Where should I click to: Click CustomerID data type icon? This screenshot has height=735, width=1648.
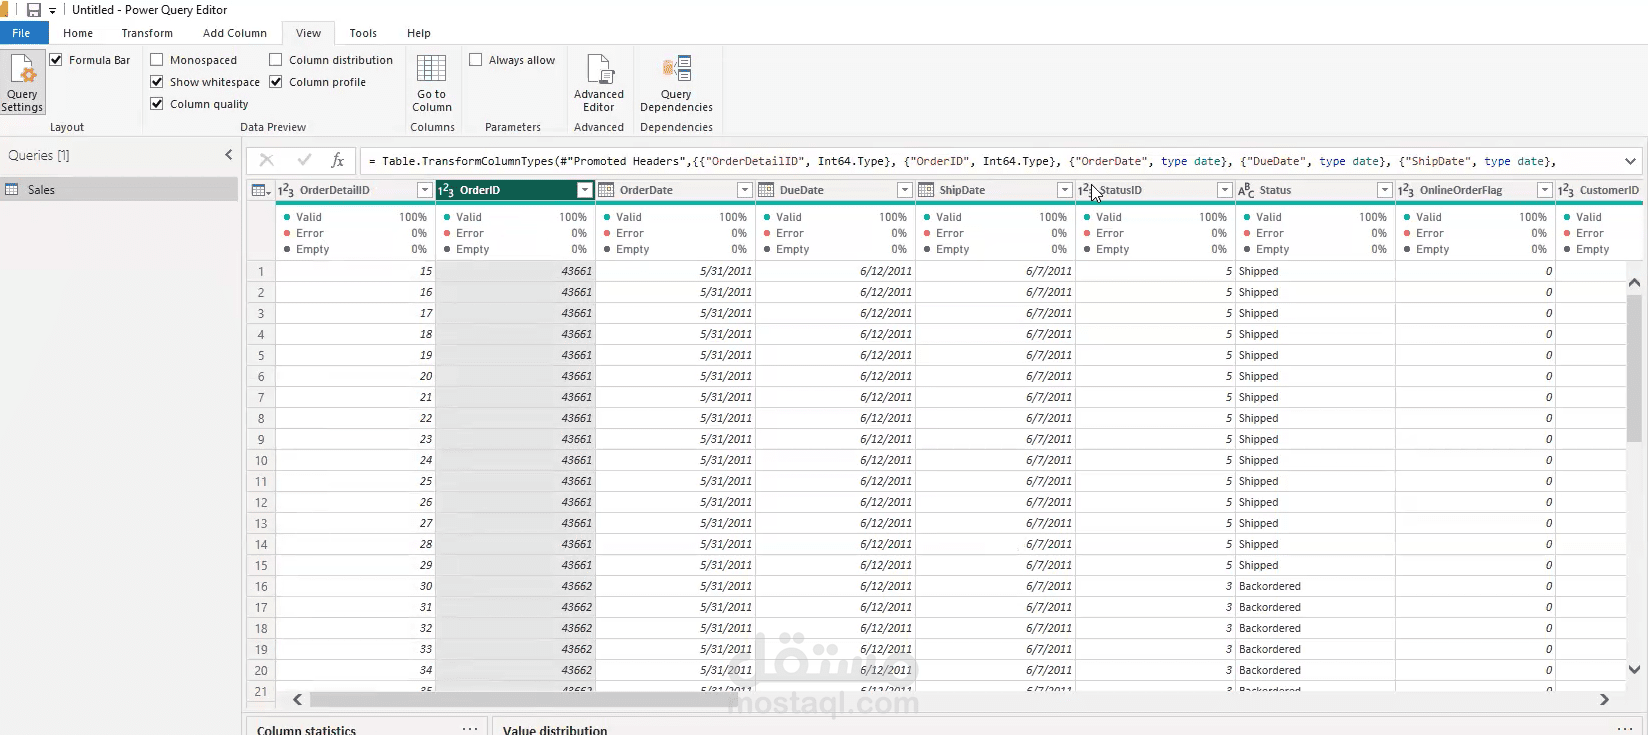click(x=1566, y=190)
